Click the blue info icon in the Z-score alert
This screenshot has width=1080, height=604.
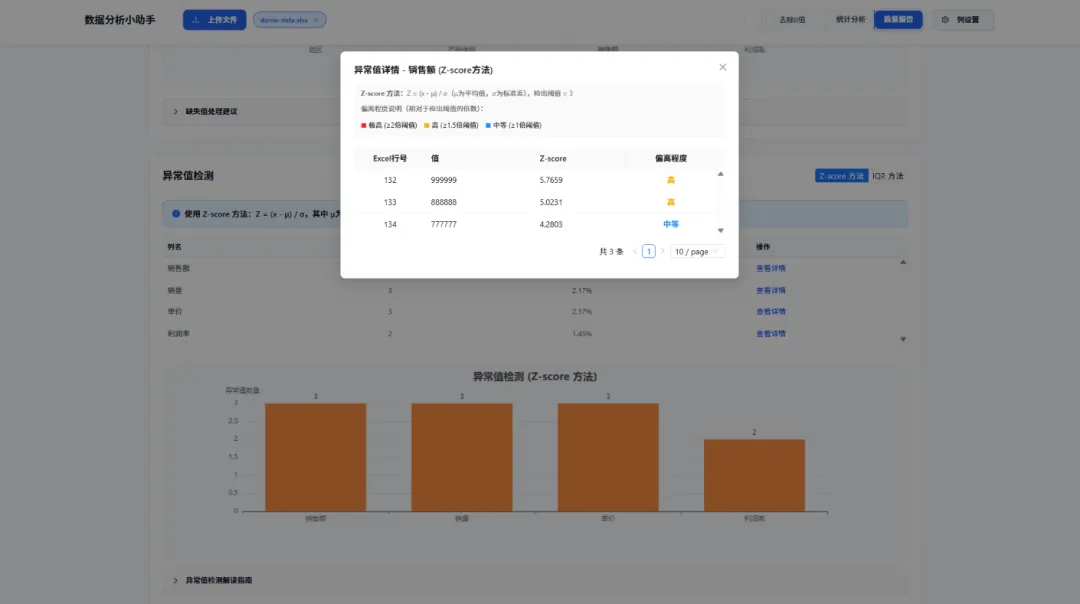176,214
